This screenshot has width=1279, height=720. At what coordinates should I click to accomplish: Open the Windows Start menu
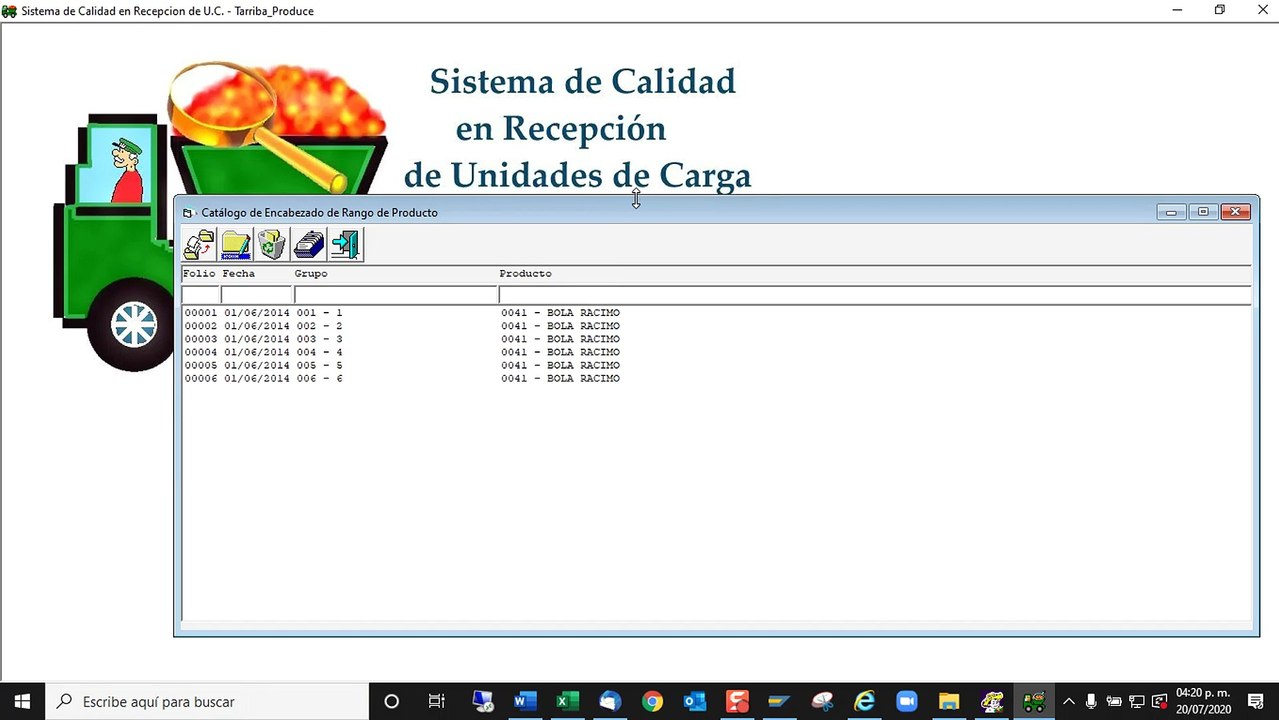click(x=22, y=702)
